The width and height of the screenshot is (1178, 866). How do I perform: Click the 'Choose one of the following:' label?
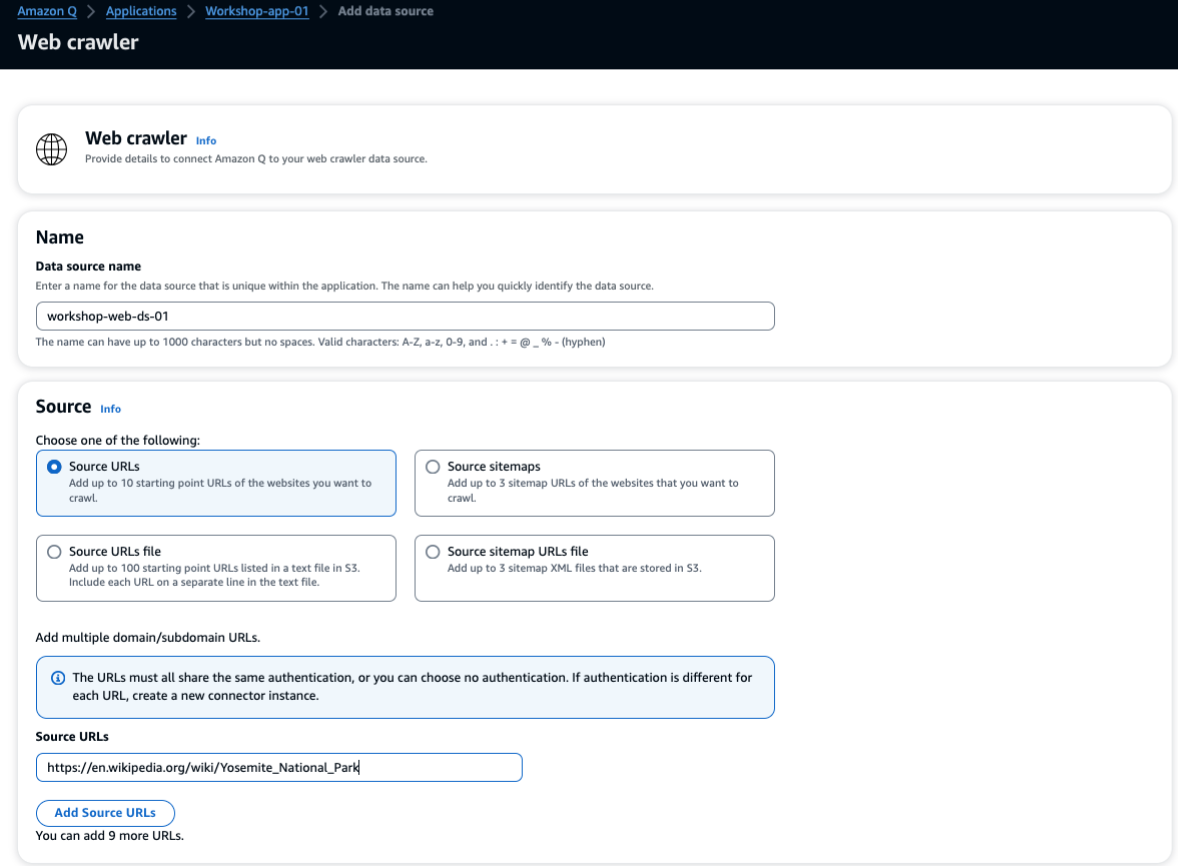118,440
